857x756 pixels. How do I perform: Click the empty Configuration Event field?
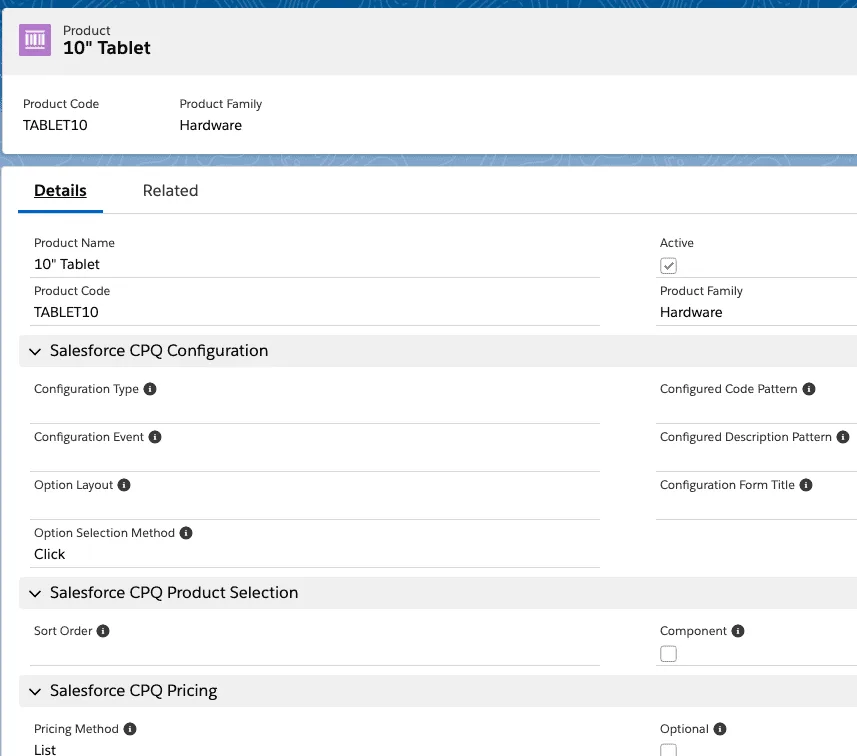pyautogui.click(x=315, y=459)
